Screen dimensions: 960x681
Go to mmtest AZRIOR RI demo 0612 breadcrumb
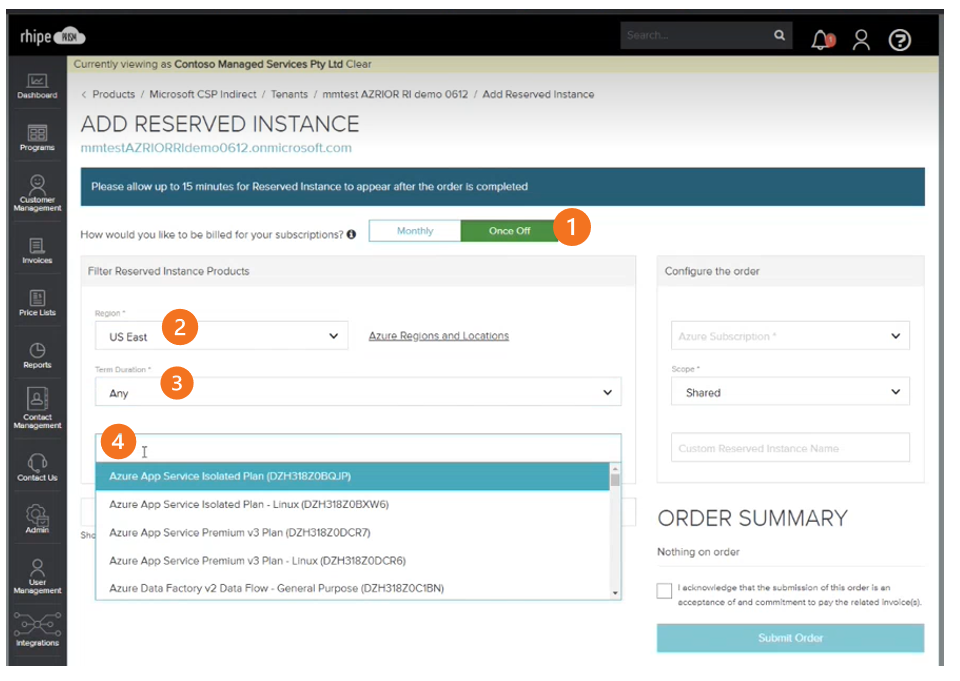coord(395,94)
